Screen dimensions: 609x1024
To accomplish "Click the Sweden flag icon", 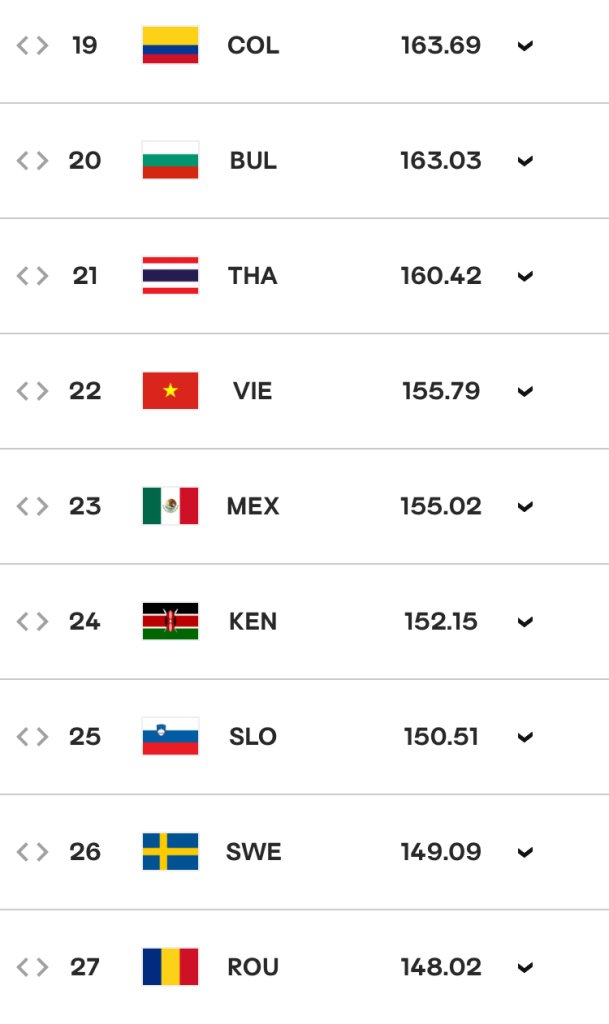I will point(170,852).
